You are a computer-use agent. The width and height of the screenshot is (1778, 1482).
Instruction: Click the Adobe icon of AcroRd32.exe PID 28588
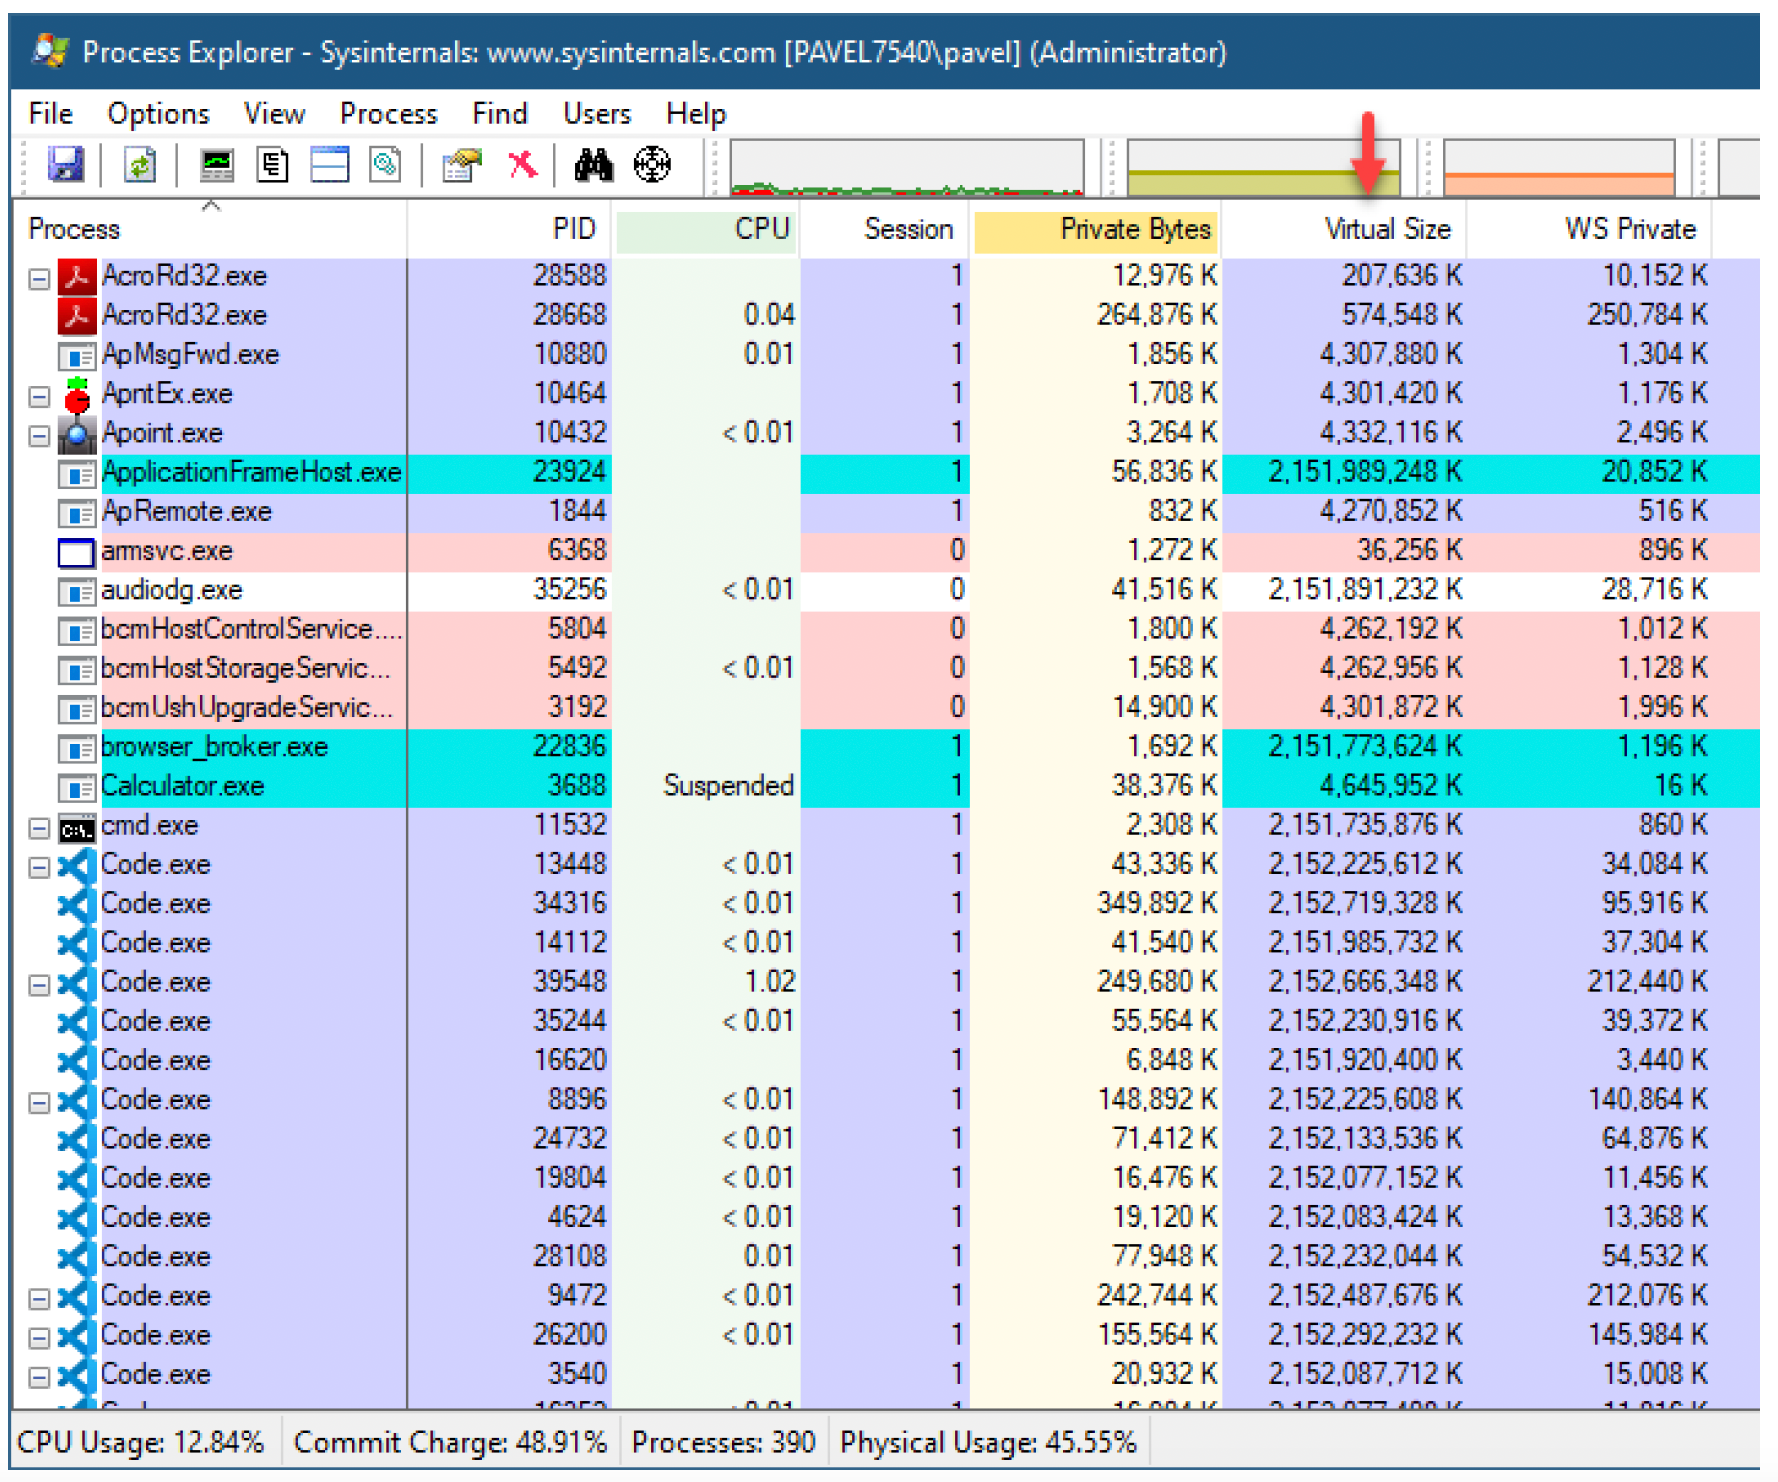77,276
